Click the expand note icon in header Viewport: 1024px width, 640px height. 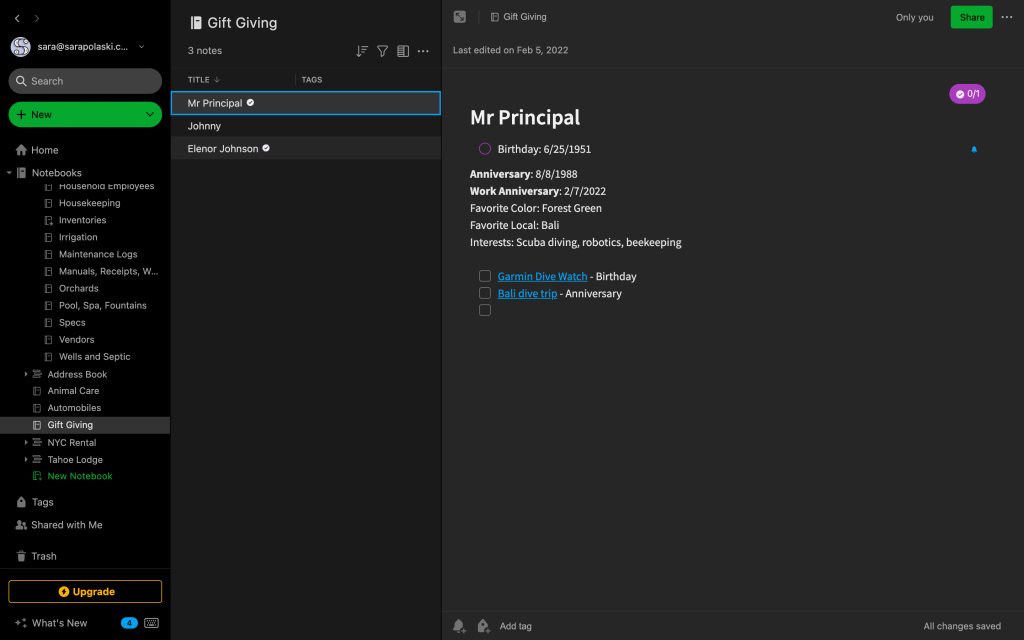(460, 17)
